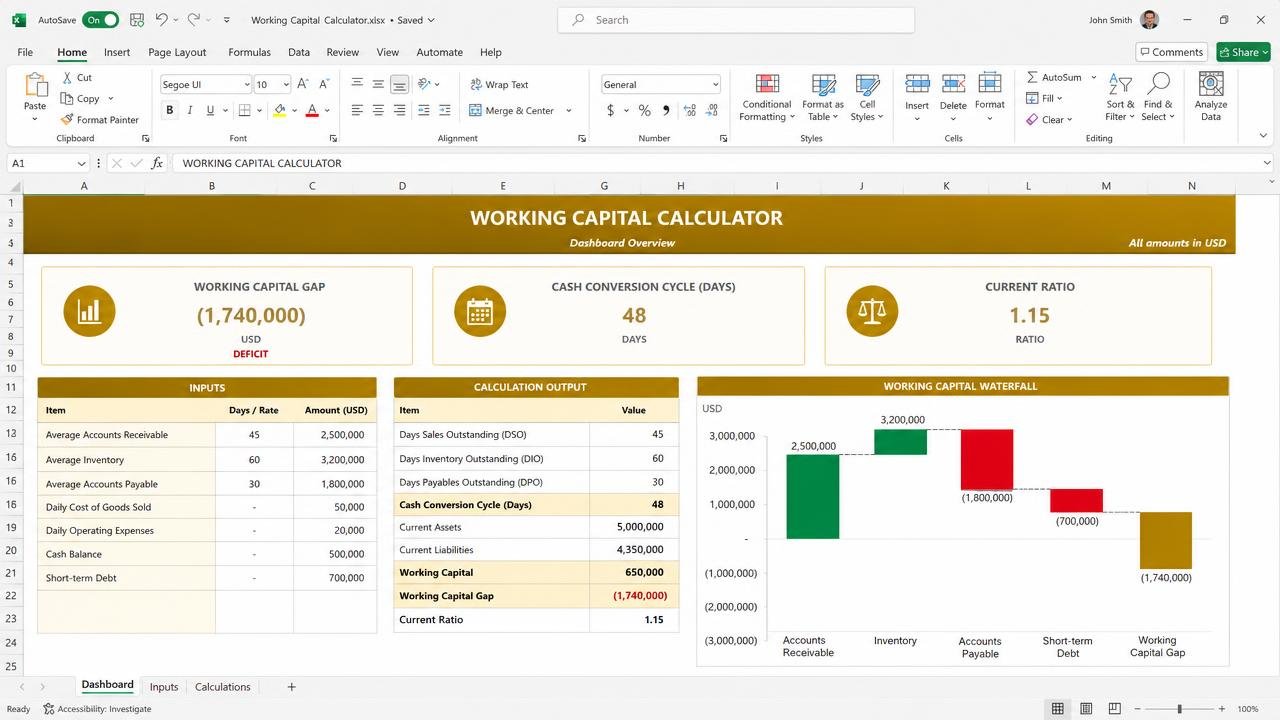This screenshot has width=1280, height=720.
Task: Click the Save icon in title bar
Action: 137,20
